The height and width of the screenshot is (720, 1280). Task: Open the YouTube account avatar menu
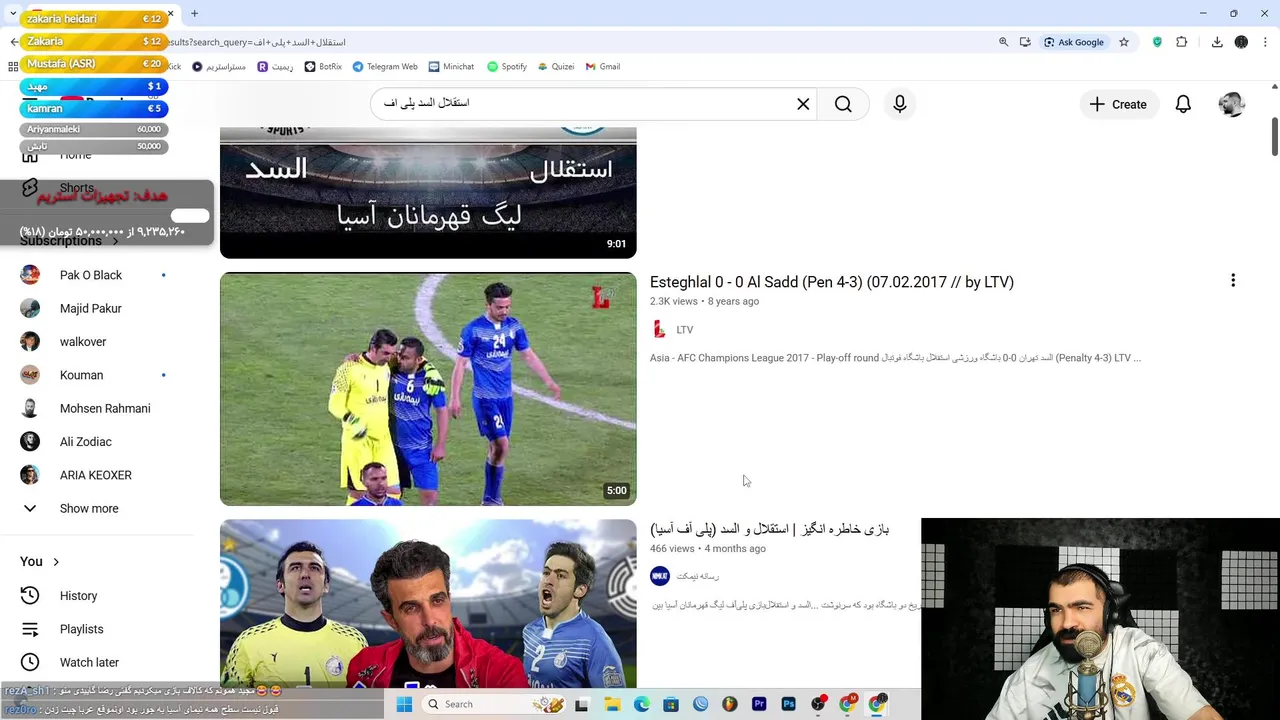coord(1231,104)
